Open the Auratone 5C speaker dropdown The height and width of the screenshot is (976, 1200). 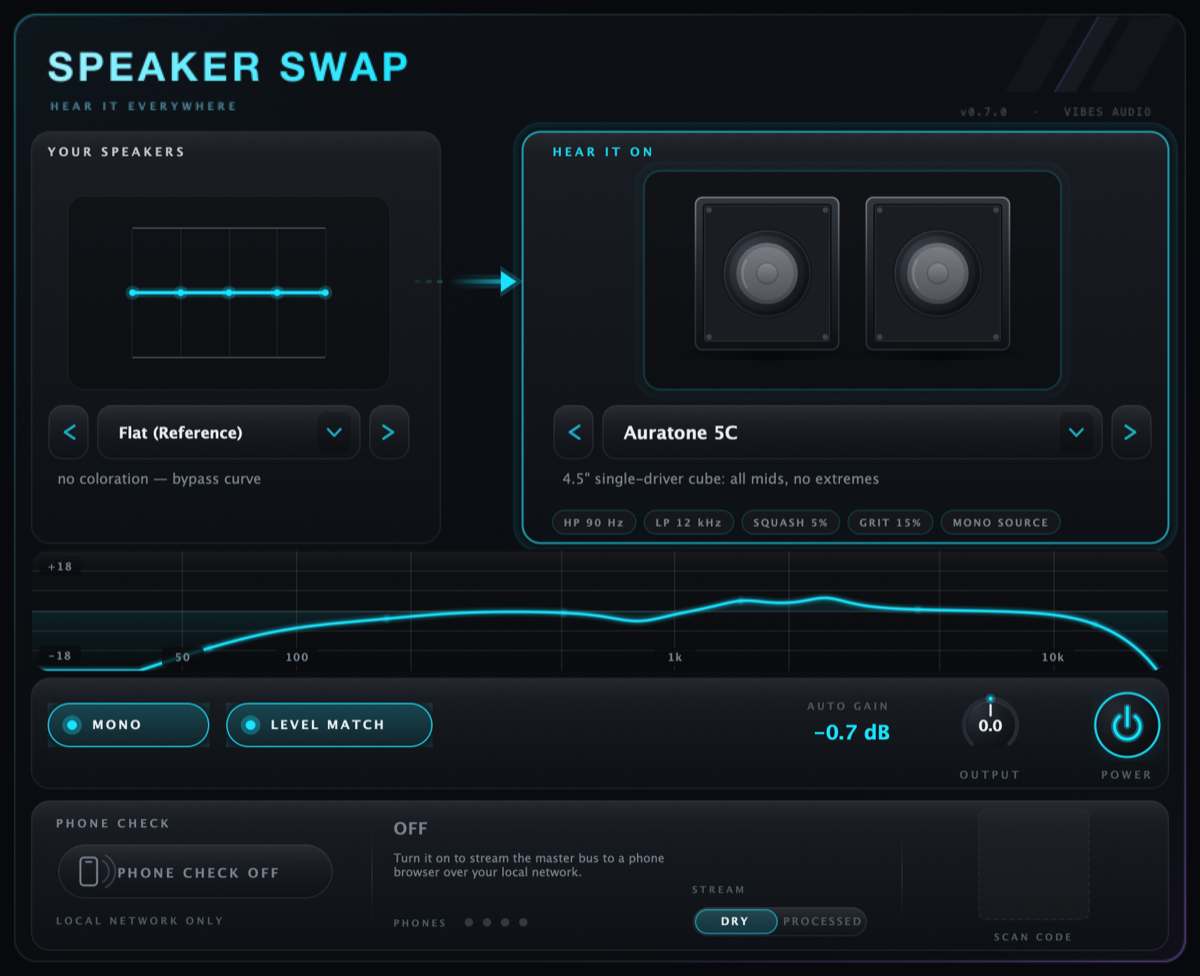(852, 432)
